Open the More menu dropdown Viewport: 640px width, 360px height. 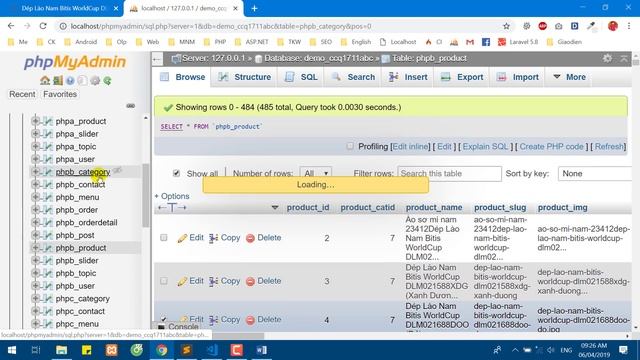coord(570,77)
